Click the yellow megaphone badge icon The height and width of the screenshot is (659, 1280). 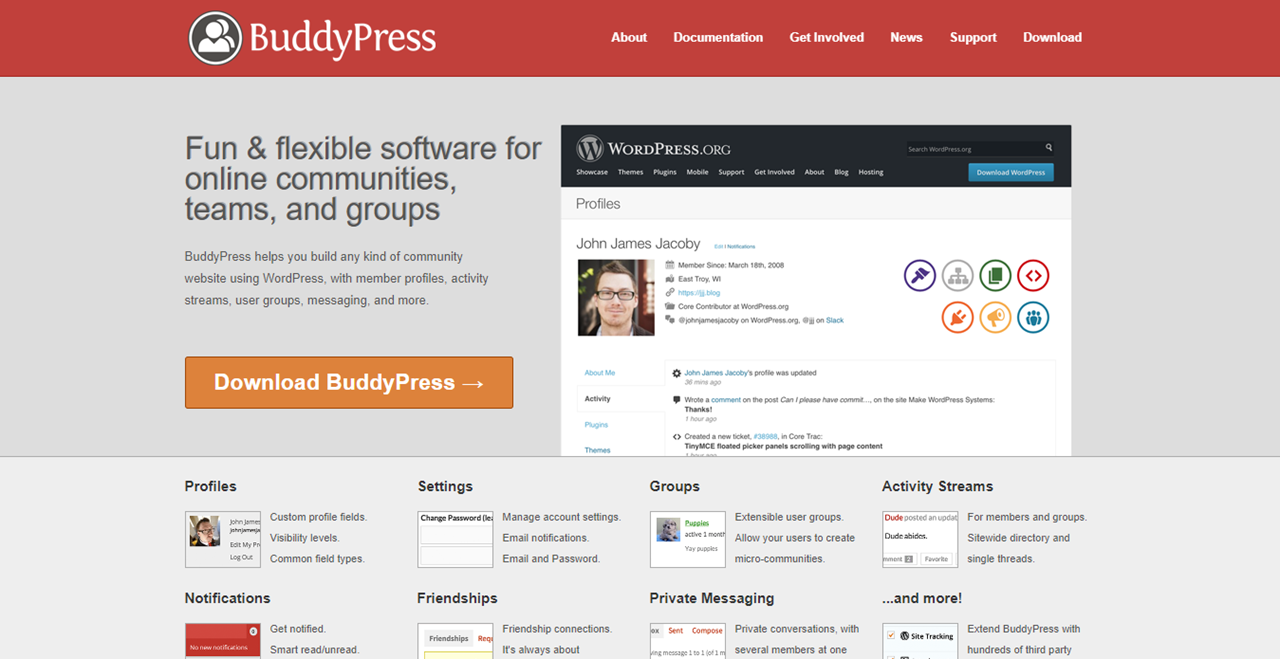tap(995, 318)
